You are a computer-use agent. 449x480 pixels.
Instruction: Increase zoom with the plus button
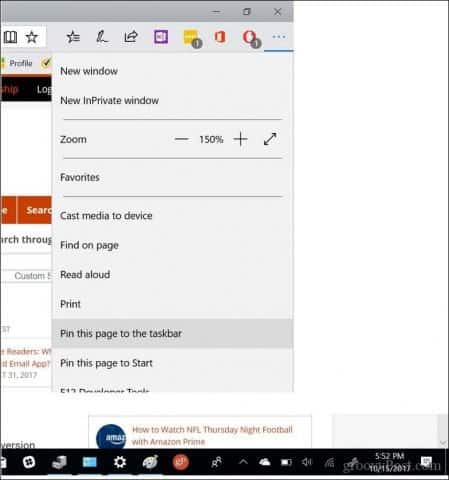coord(240,139)
